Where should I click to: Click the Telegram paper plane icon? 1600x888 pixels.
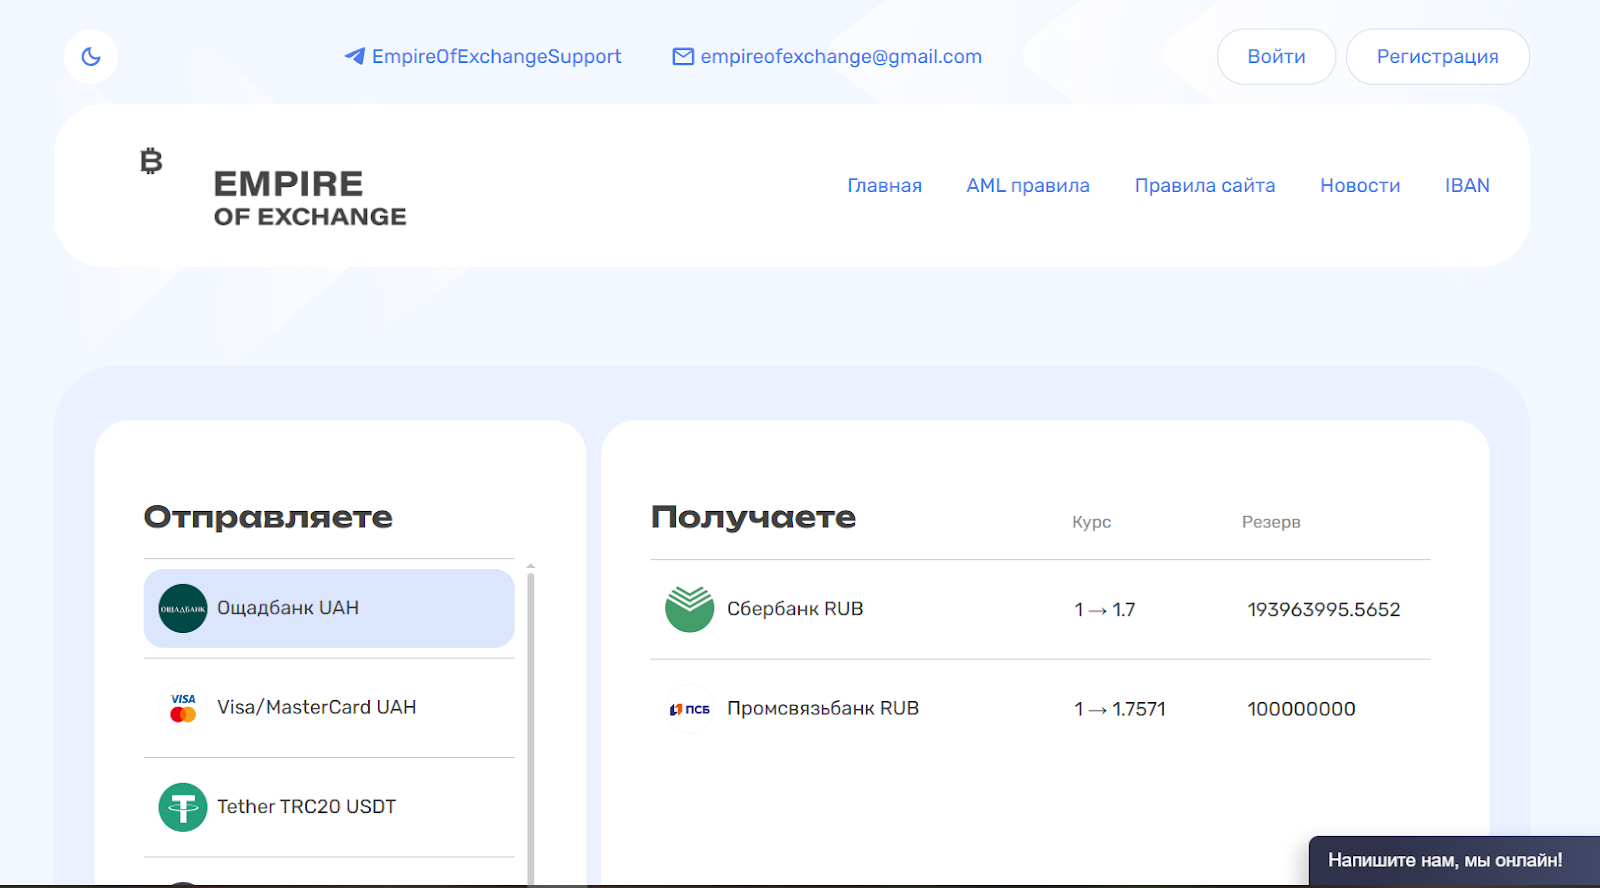pos(354,57)
